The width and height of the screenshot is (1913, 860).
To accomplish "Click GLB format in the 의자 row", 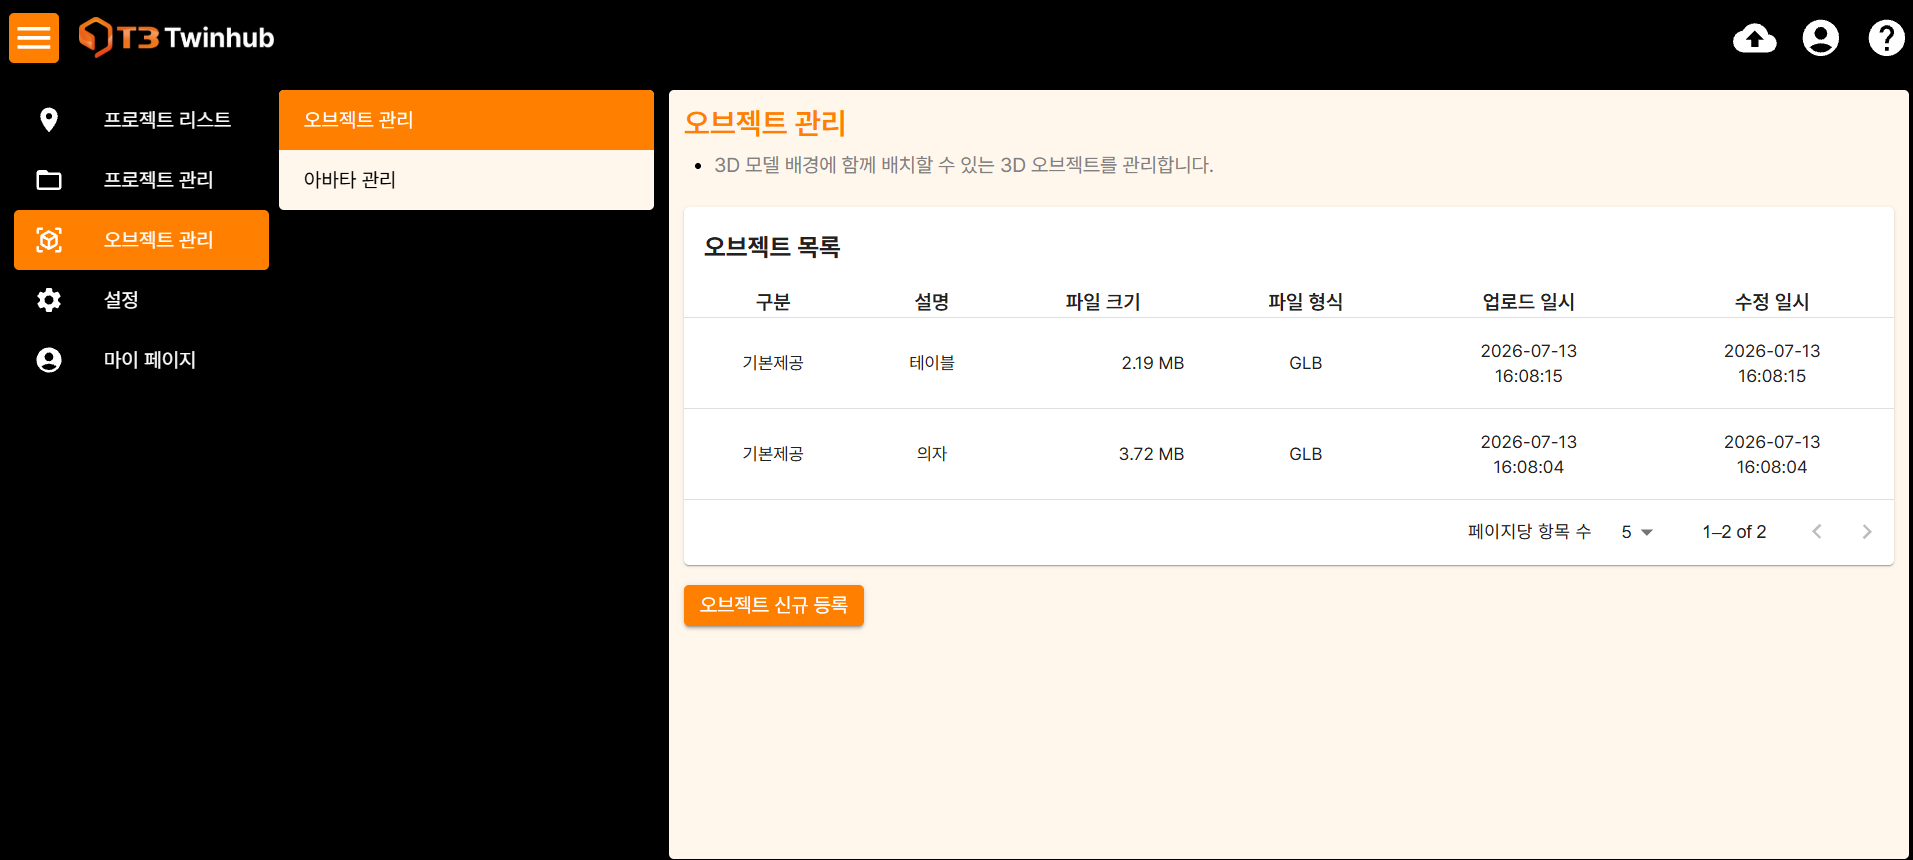I will point(1305,454).
